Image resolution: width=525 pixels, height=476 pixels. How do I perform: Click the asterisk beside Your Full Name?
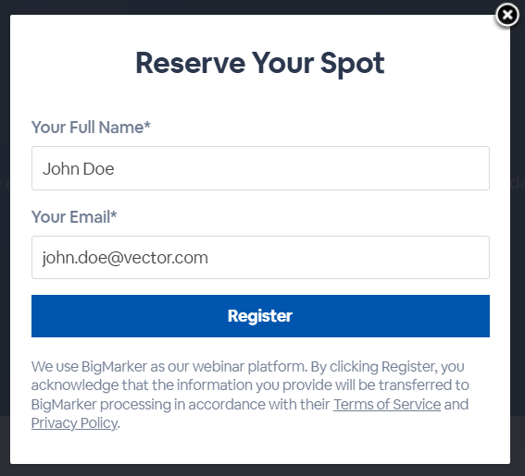pyautogui.click(x=147, y=125)
